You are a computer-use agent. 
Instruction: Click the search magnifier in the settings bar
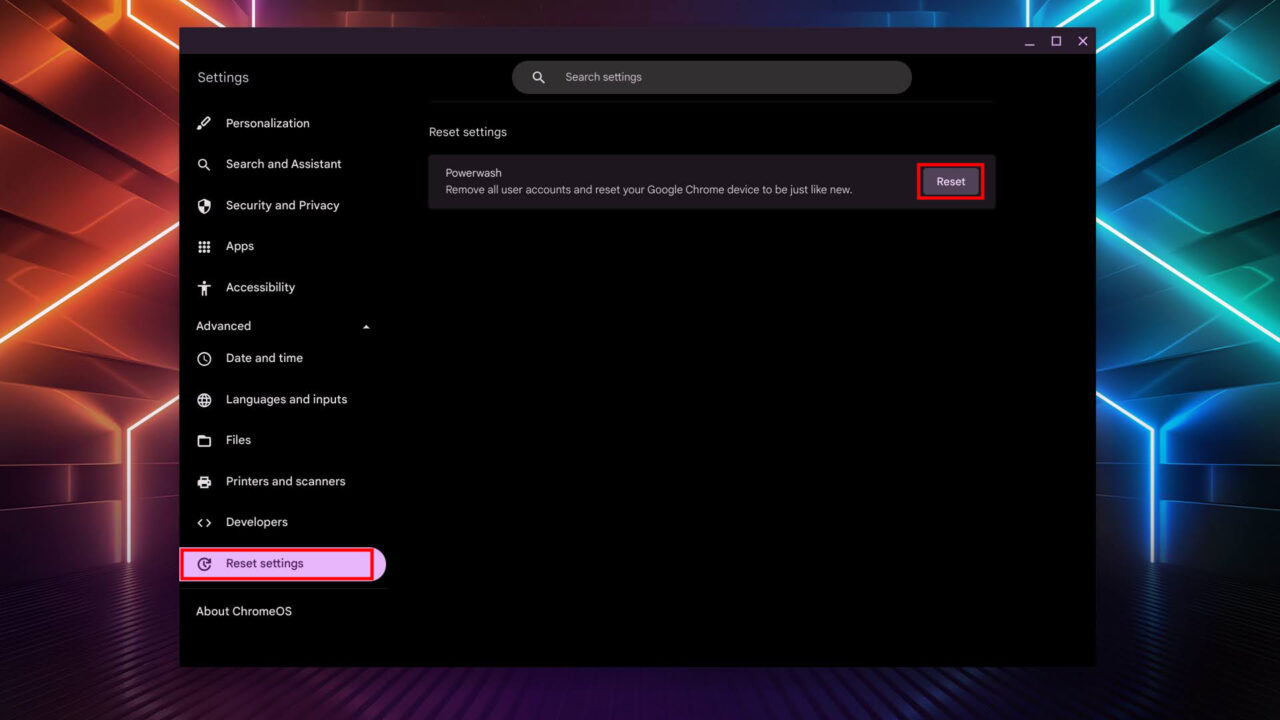537,77
